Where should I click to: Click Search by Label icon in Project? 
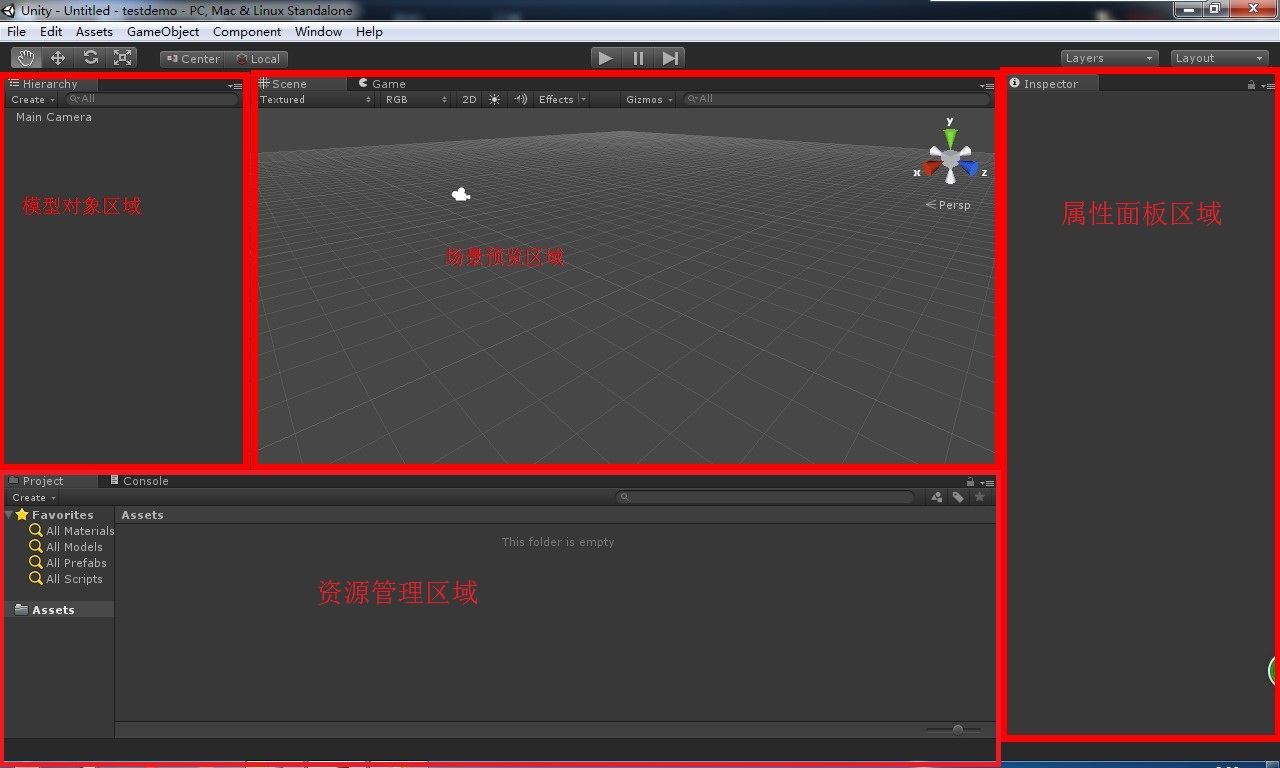(958, 497)
